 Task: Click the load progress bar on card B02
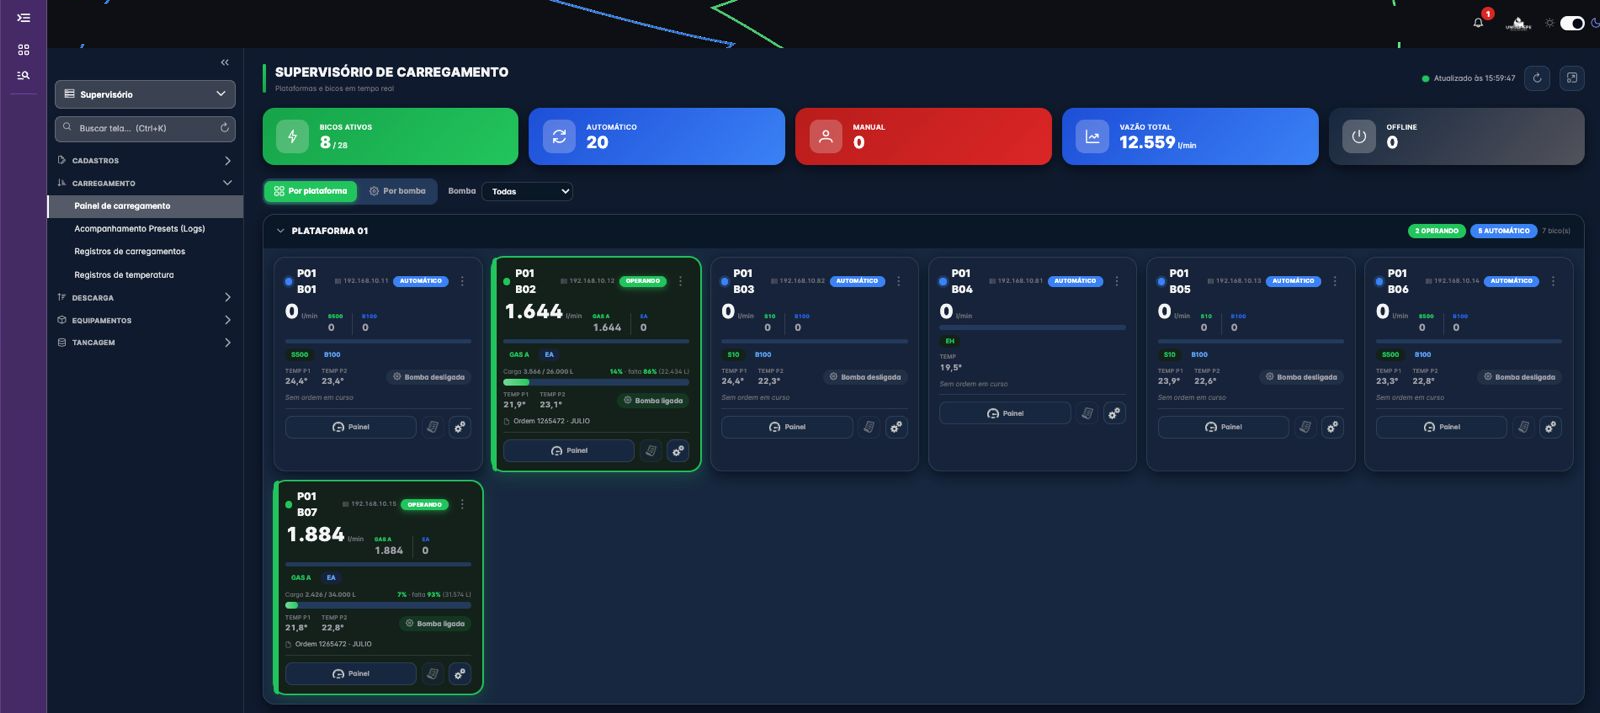point(596,382)
